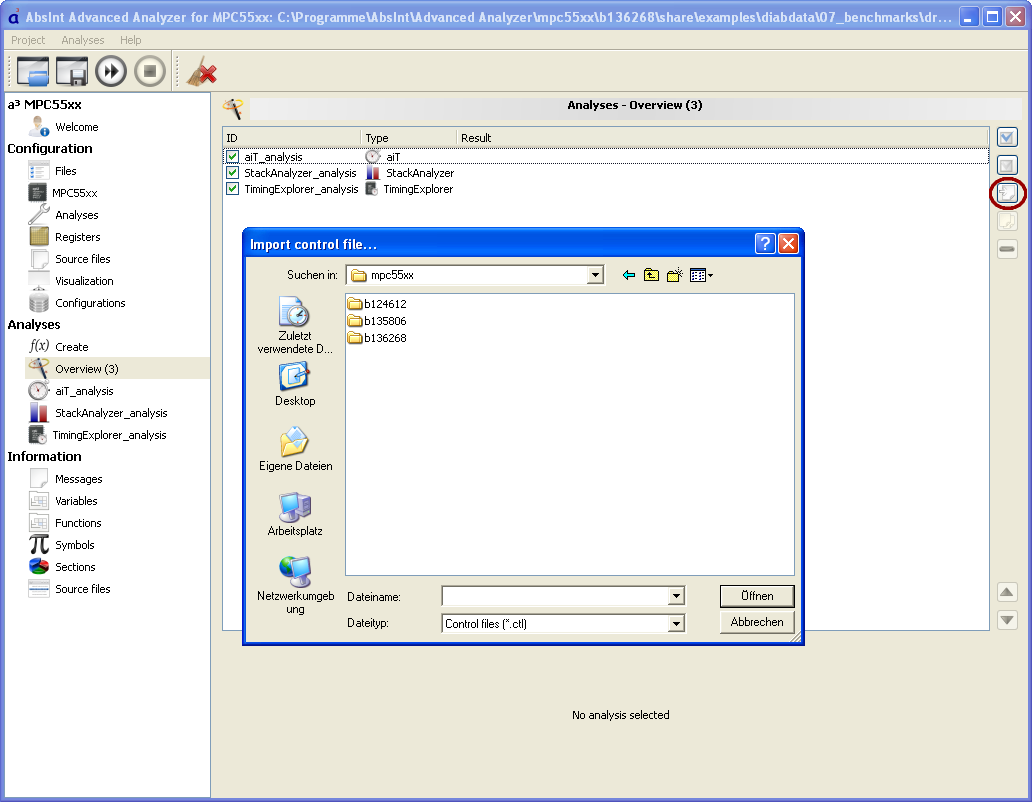Open Source files under Information
1032x802 pixels.
pos(82,589)
